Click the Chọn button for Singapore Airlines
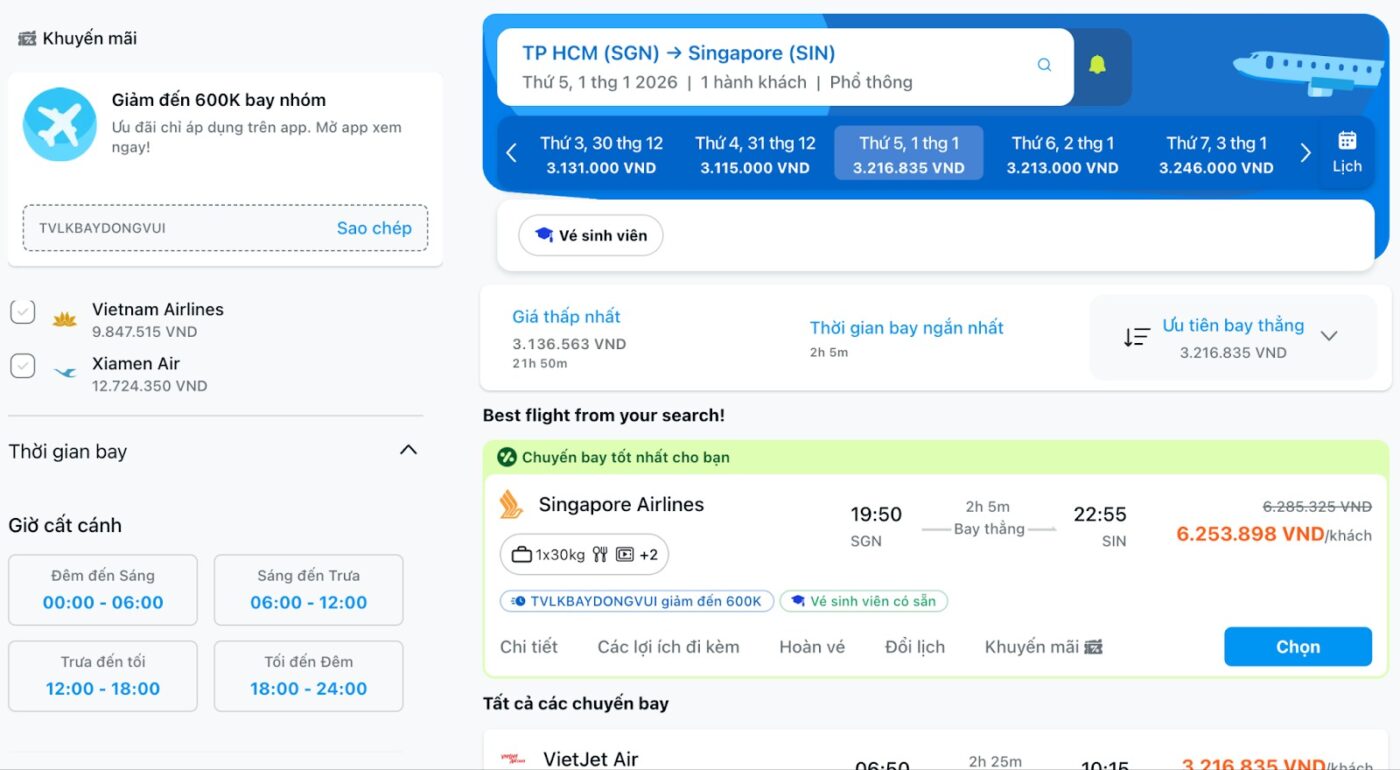Viewport: 1400px width, 770px height. coord(1297,647)
